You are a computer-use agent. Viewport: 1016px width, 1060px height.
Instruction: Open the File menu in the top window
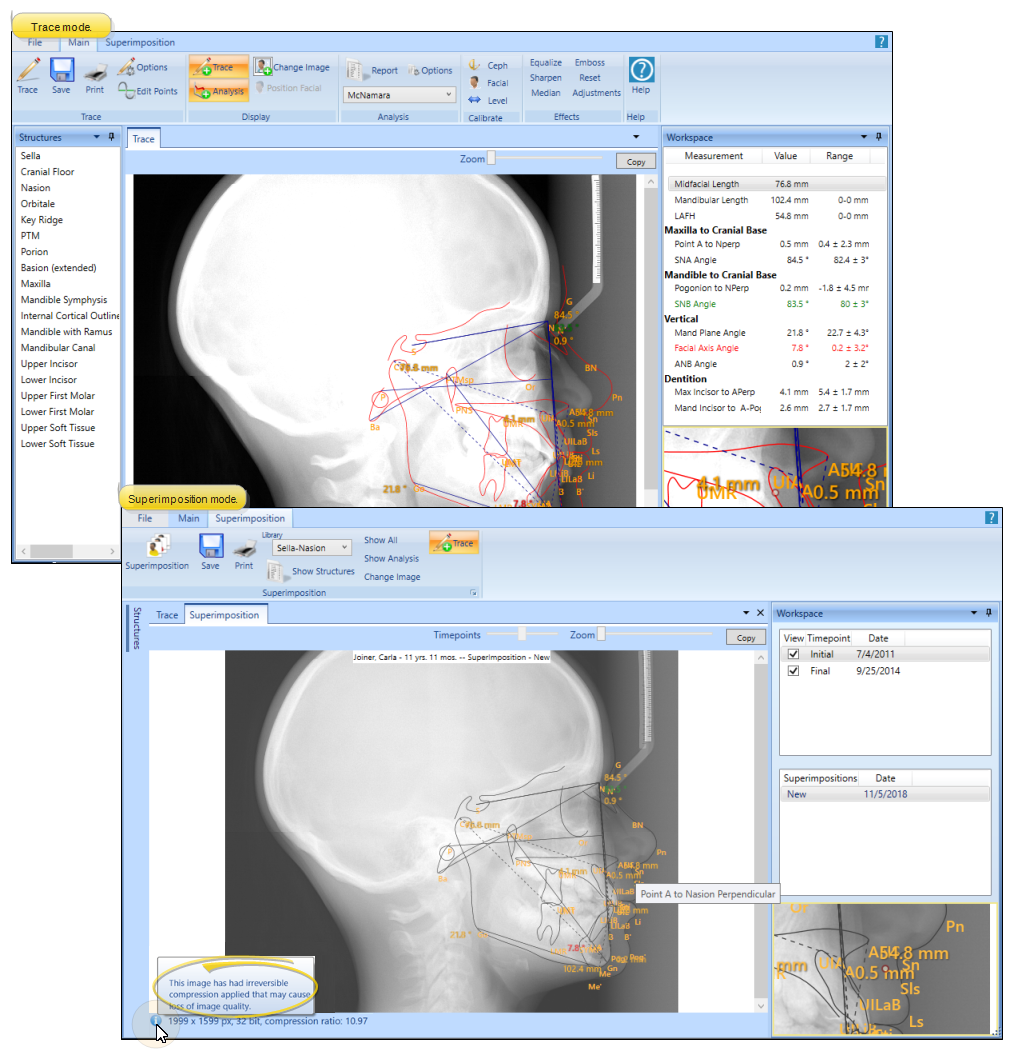pyautogui.click(x=35, y=43)
